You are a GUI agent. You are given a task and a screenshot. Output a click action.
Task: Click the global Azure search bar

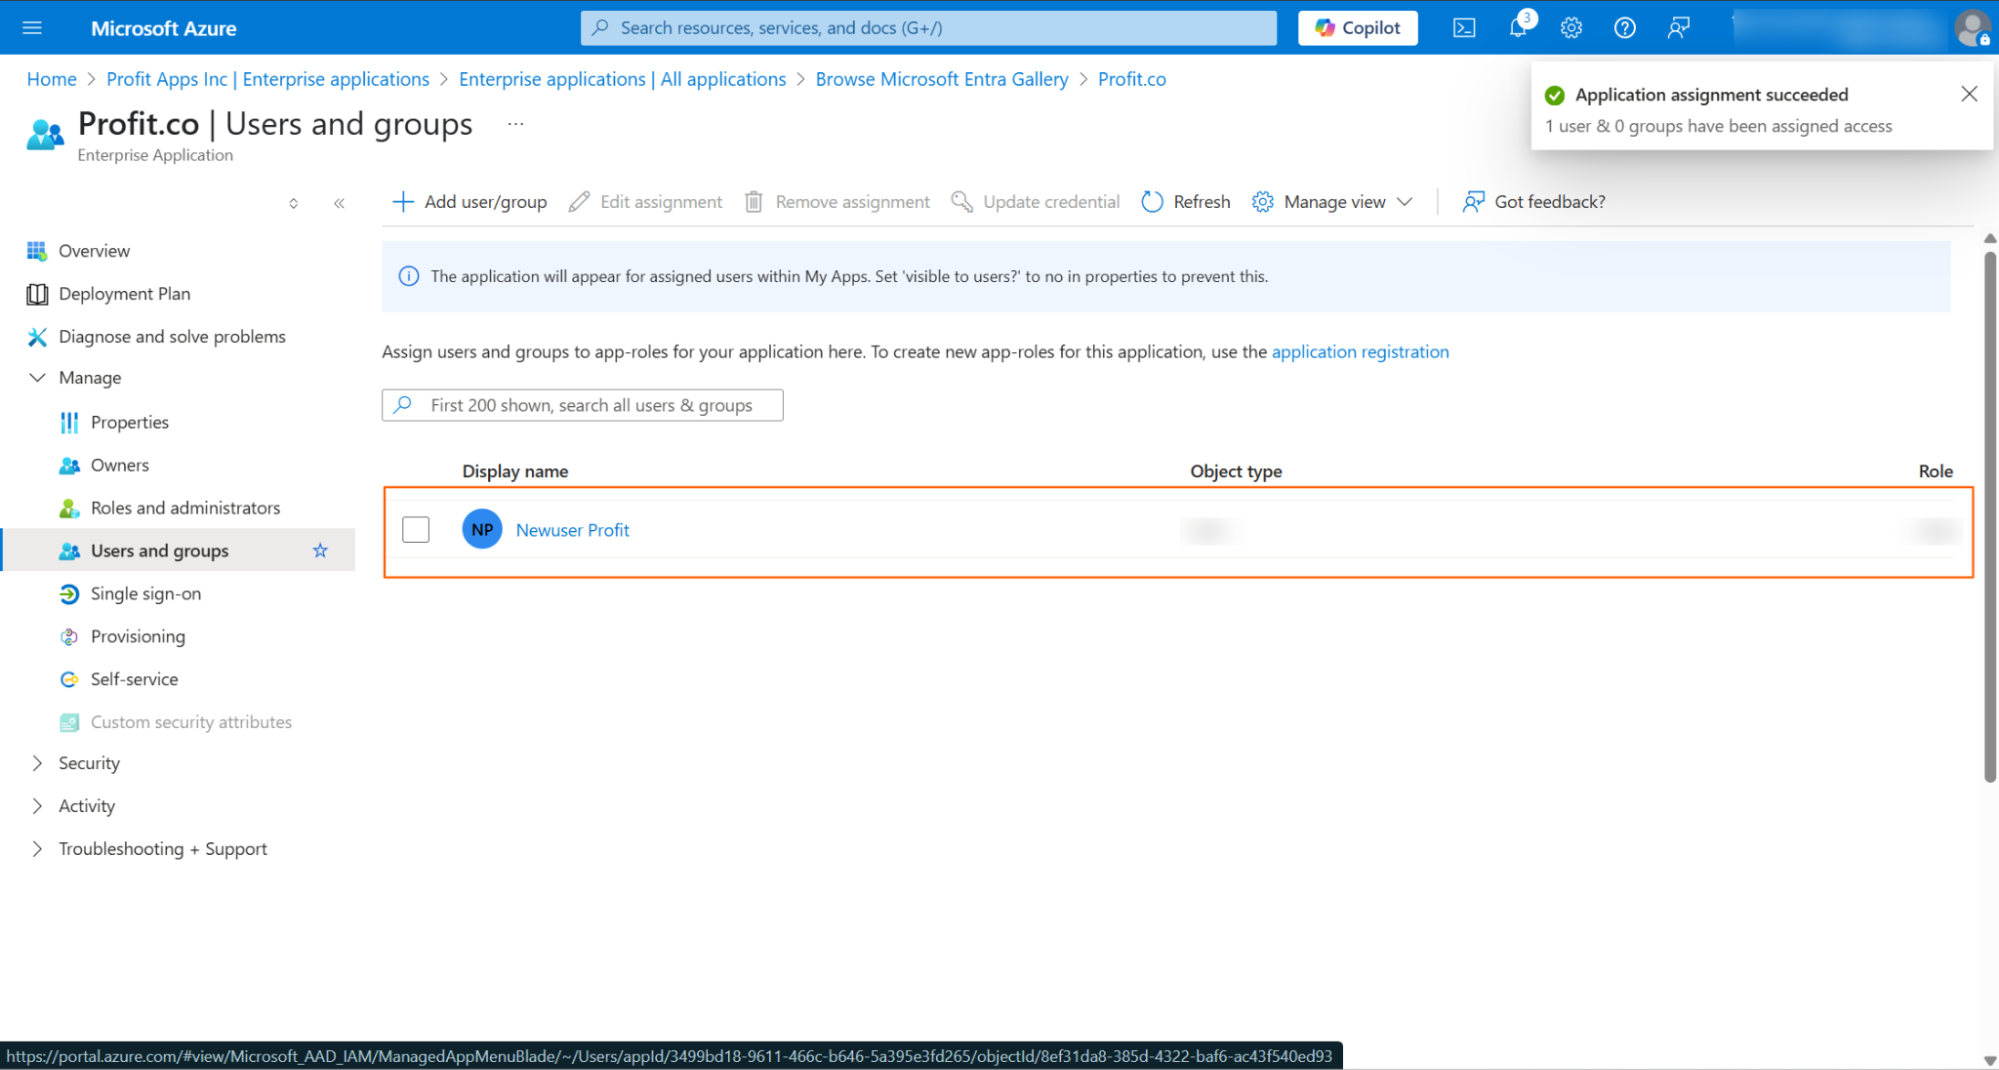[x=929, y=28]
